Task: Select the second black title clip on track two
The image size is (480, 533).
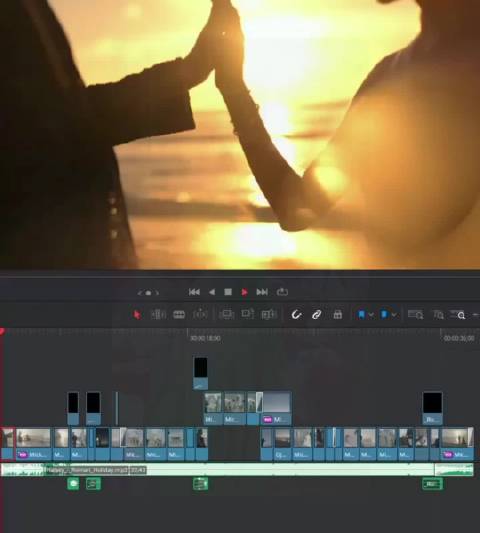Action: pyautogui.click(x=93, y=408)
